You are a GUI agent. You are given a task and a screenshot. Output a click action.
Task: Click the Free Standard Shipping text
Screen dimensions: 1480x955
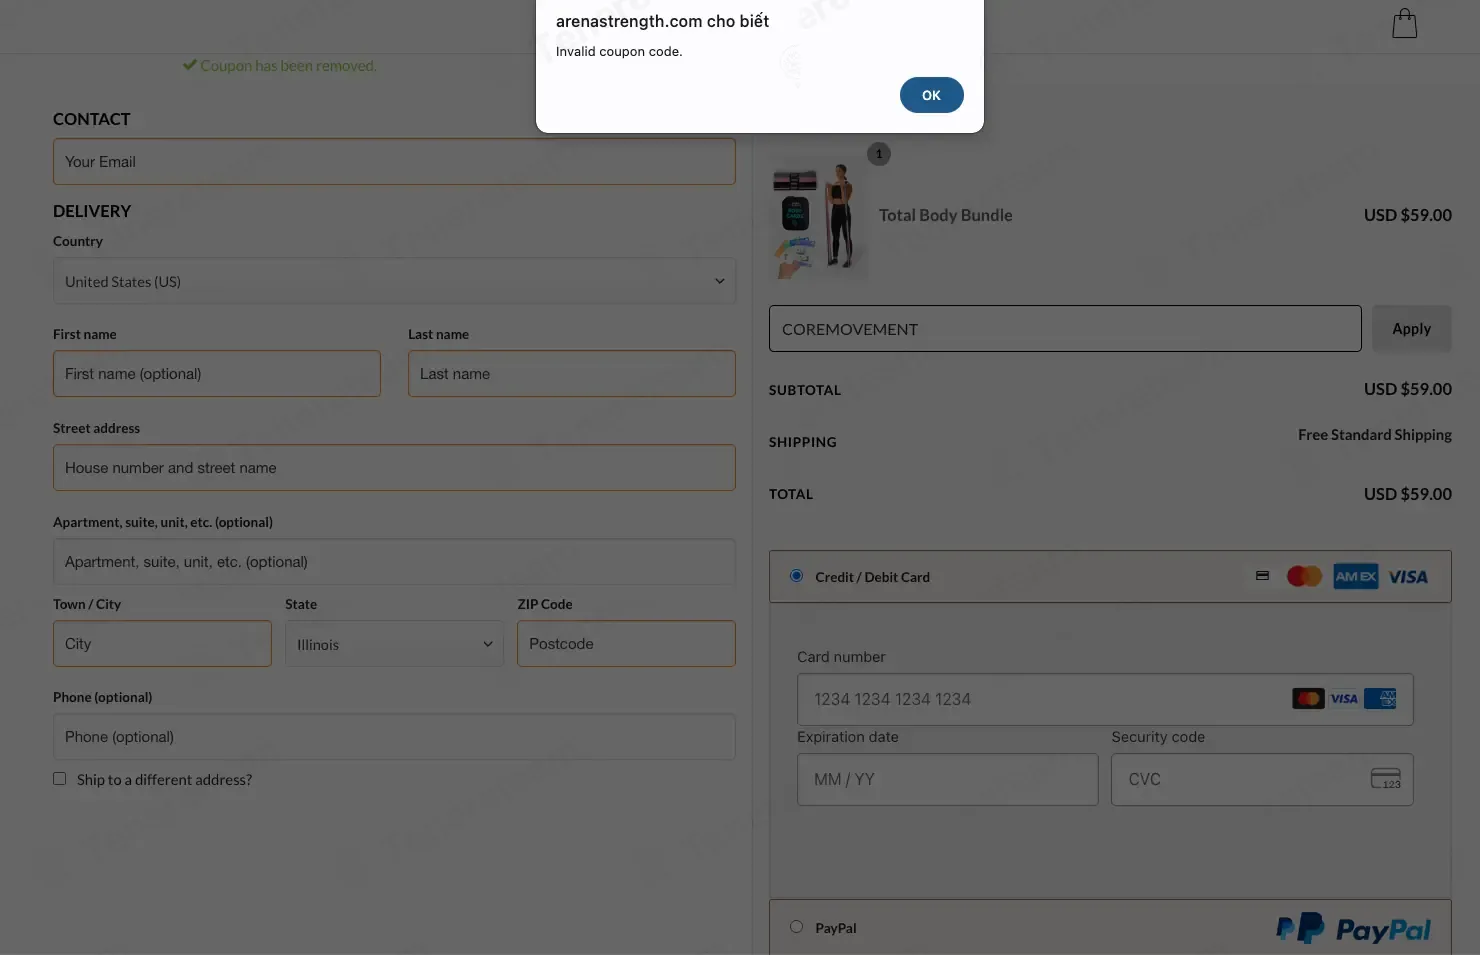(x=1375, y=435)
